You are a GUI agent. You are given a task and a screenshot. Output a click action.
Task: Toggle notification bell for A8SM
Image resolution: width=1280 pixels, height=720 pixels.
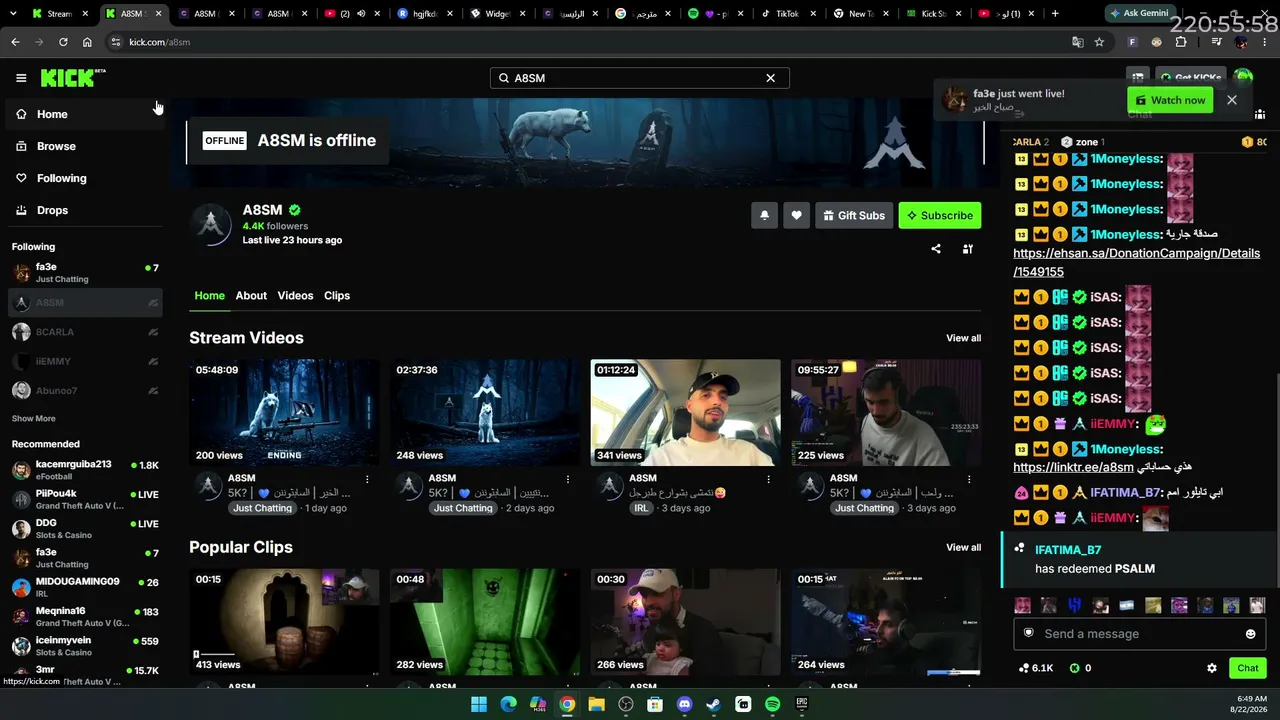click(764, 215)
